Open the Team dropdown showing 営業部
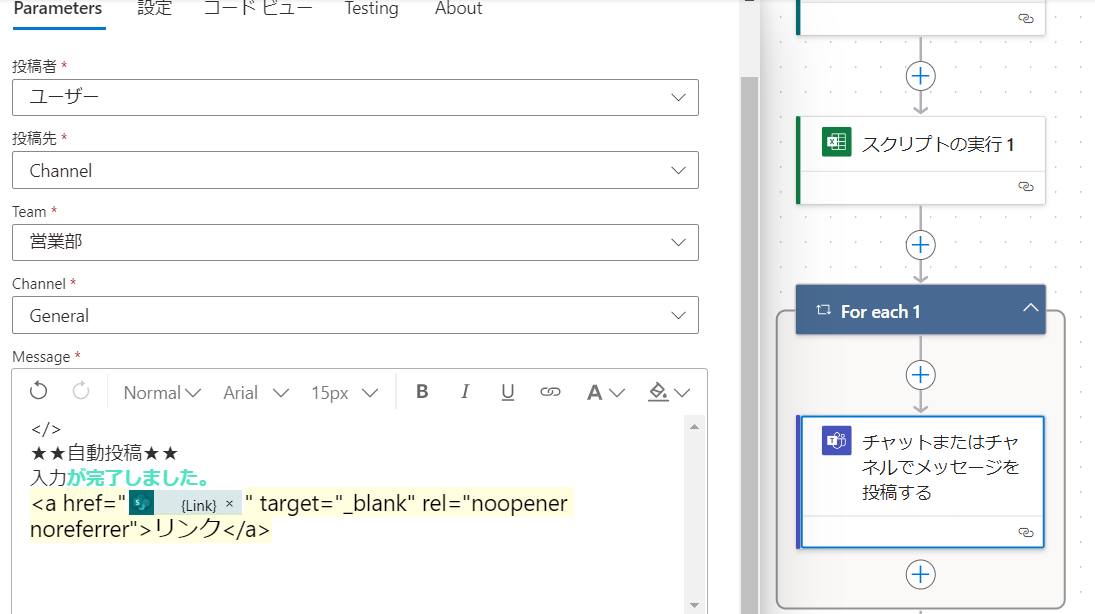This screenshot has width=1095, height=614. 355,242
